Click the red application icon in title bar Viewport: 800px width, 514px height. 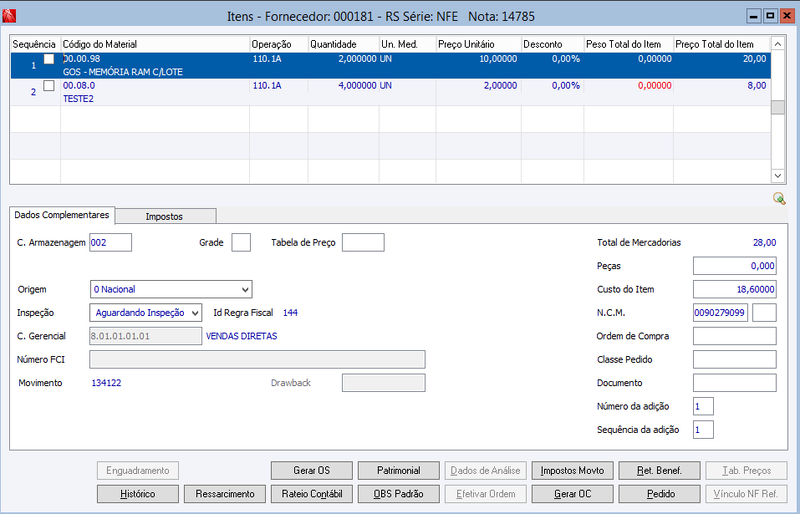coord(9,16)
